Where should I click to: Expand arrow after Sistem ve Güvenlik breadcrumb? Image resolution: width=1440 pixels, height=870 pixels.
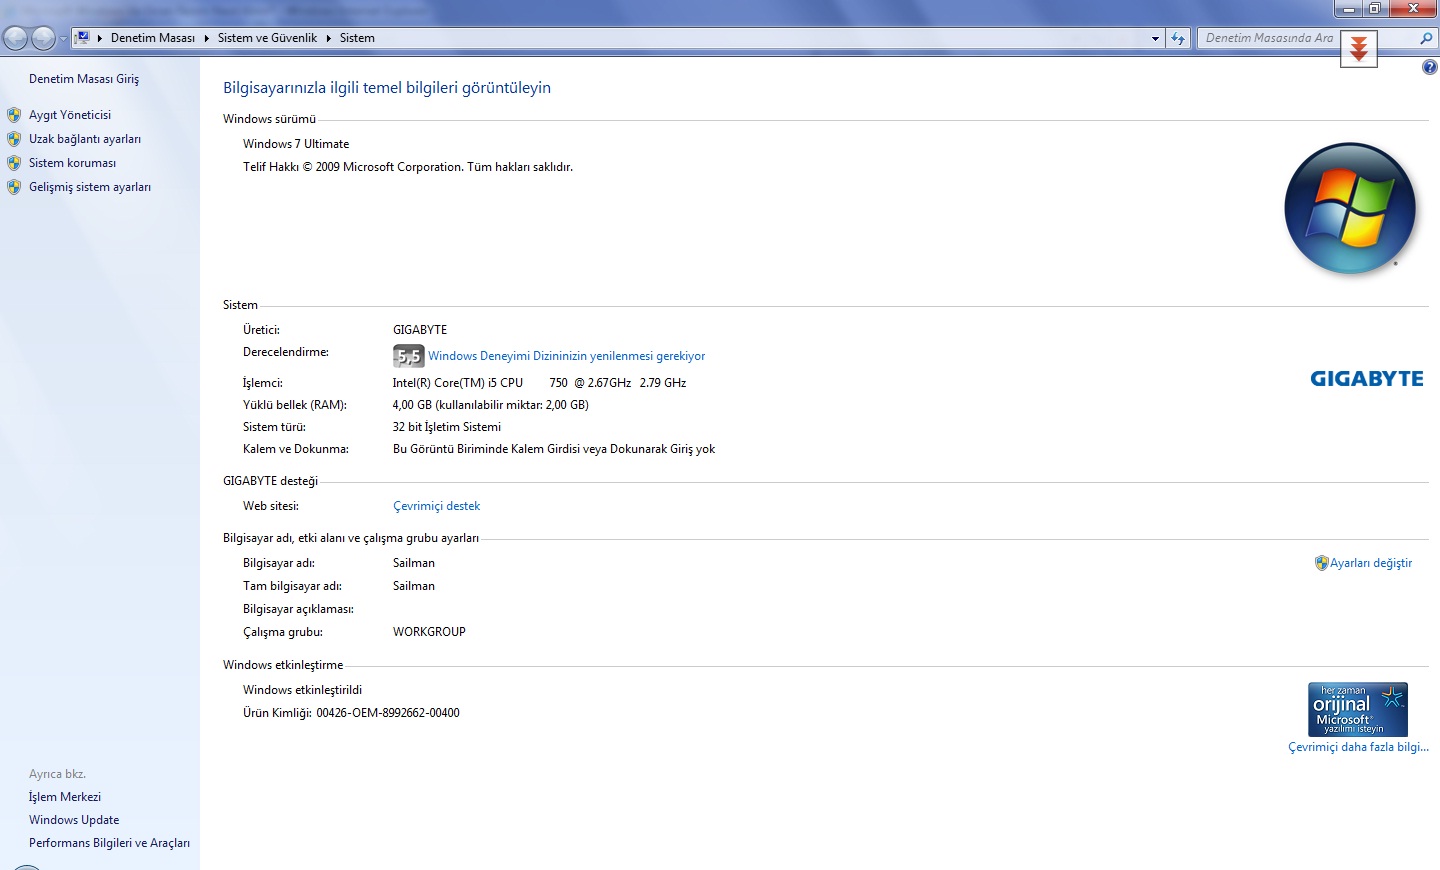click(328, 38)
